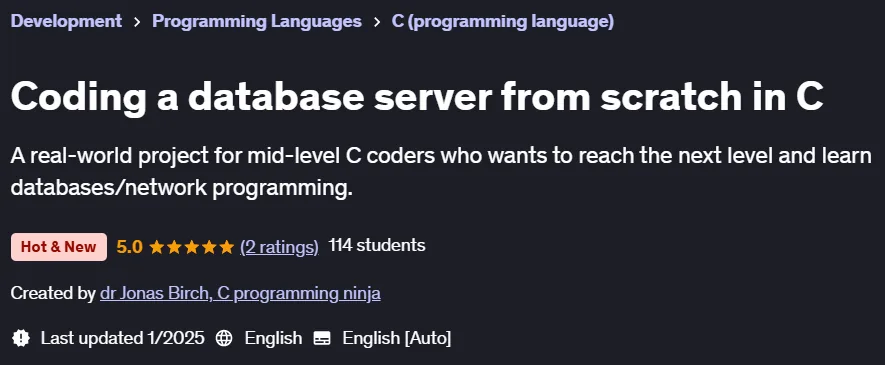Click the closed captions icon

(x=322, y=338)
